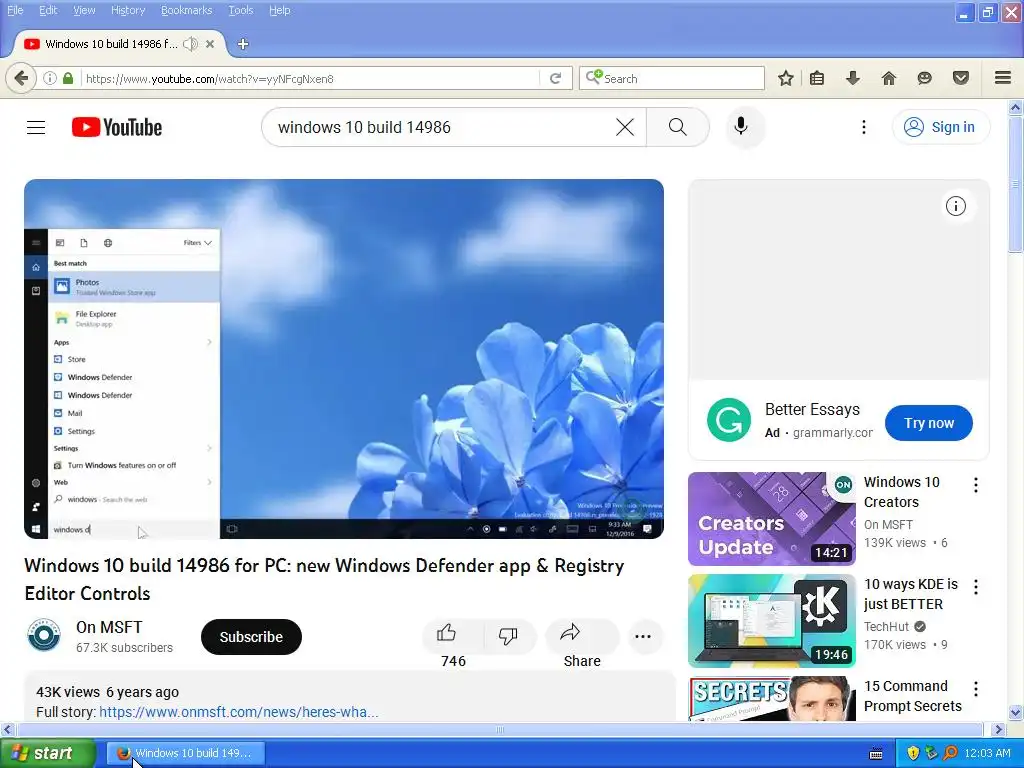Bookmark this page with star

(786, 78)
